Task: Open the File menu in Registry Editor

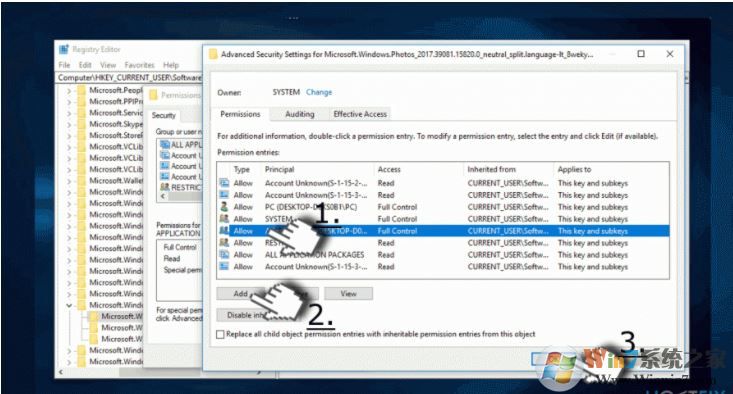Action: [65, 65]
